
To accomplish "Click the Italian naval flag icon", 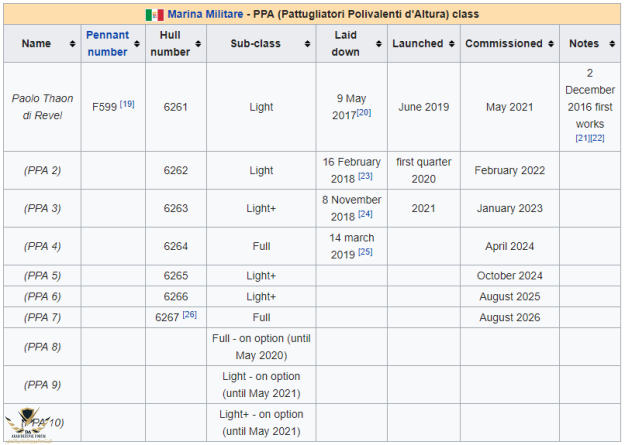I will [x=155, y=15].
